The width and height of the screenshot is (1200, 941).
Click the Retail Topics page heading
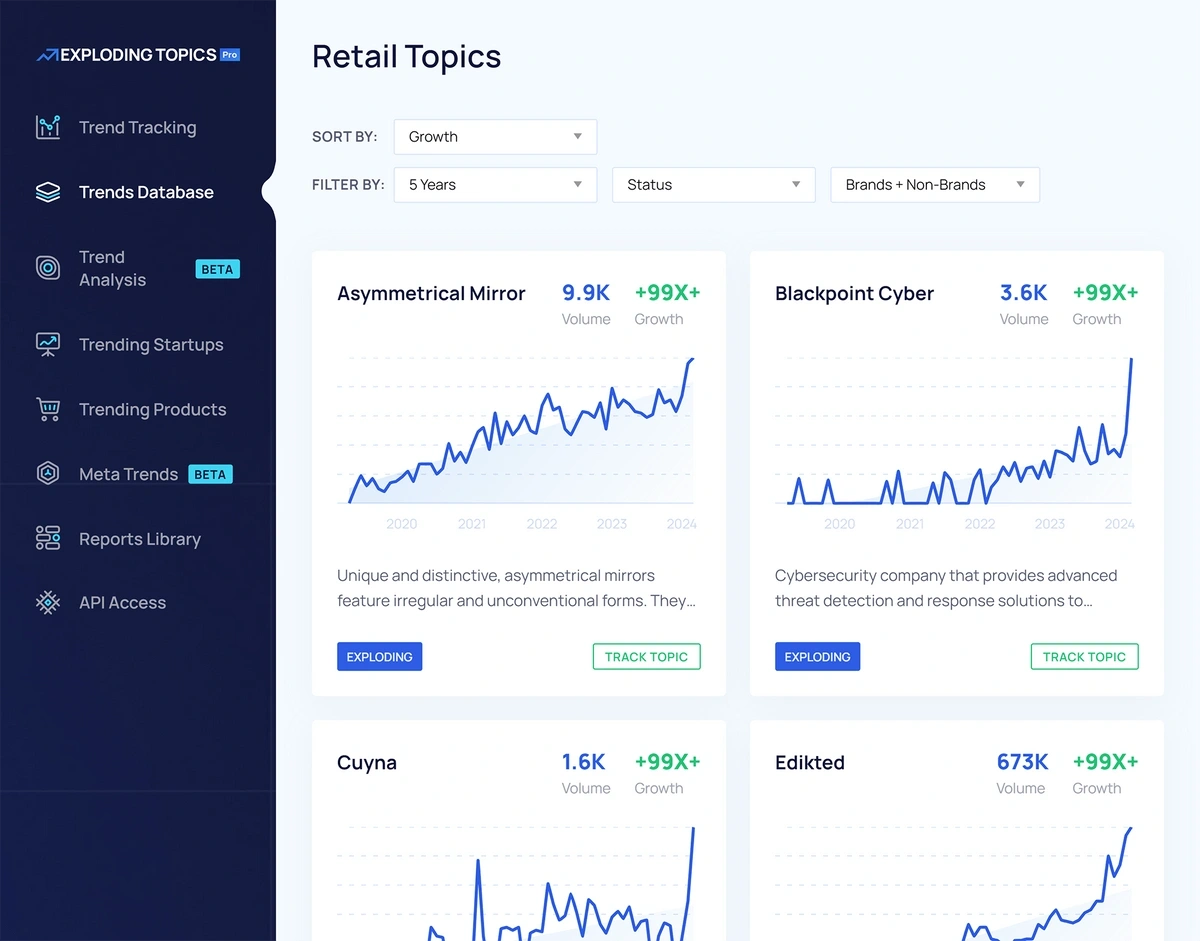pos(406,57)
